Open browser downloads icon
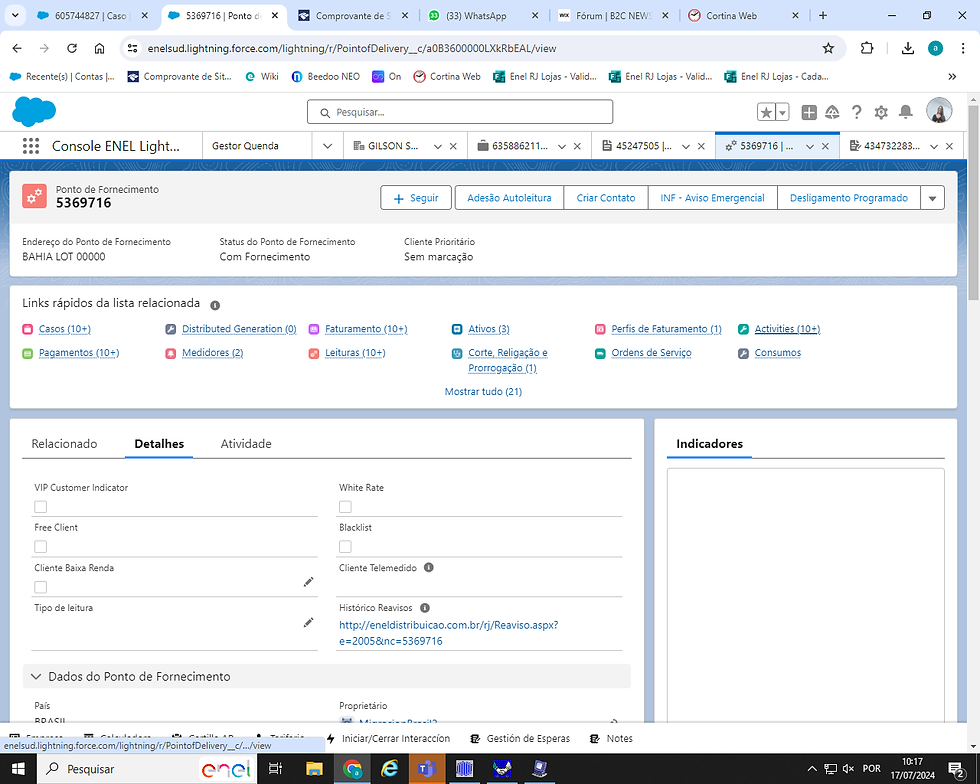This screenshot has height=784, width=980. [908, 48]
